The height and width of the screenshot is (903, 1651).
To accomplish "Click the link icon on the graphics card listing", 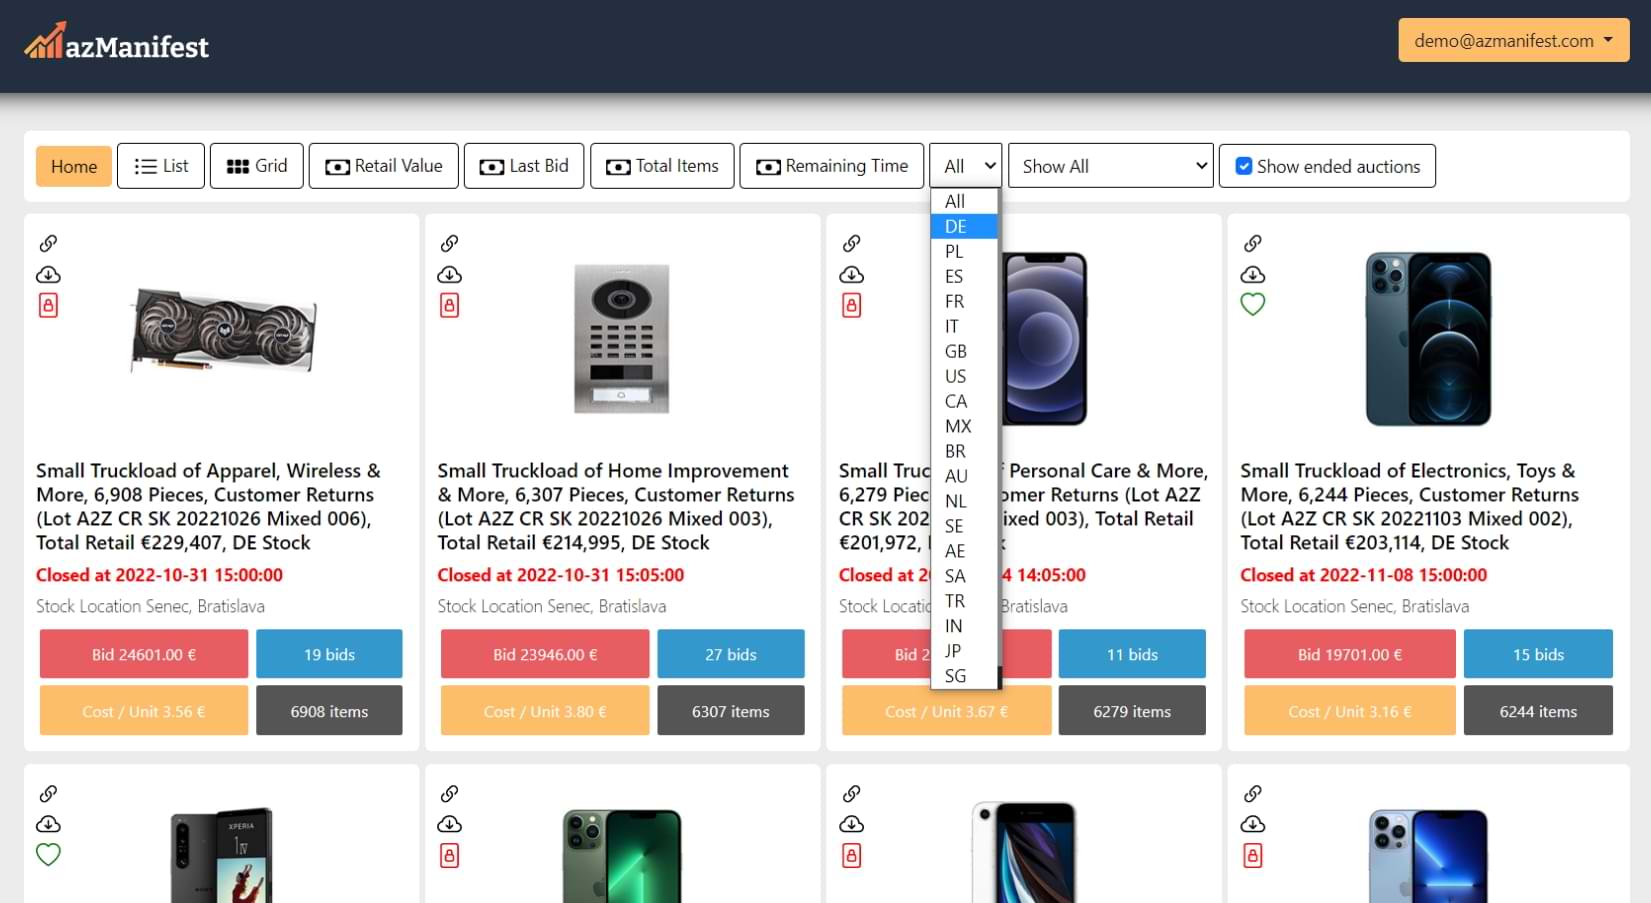I will (48, 243).
